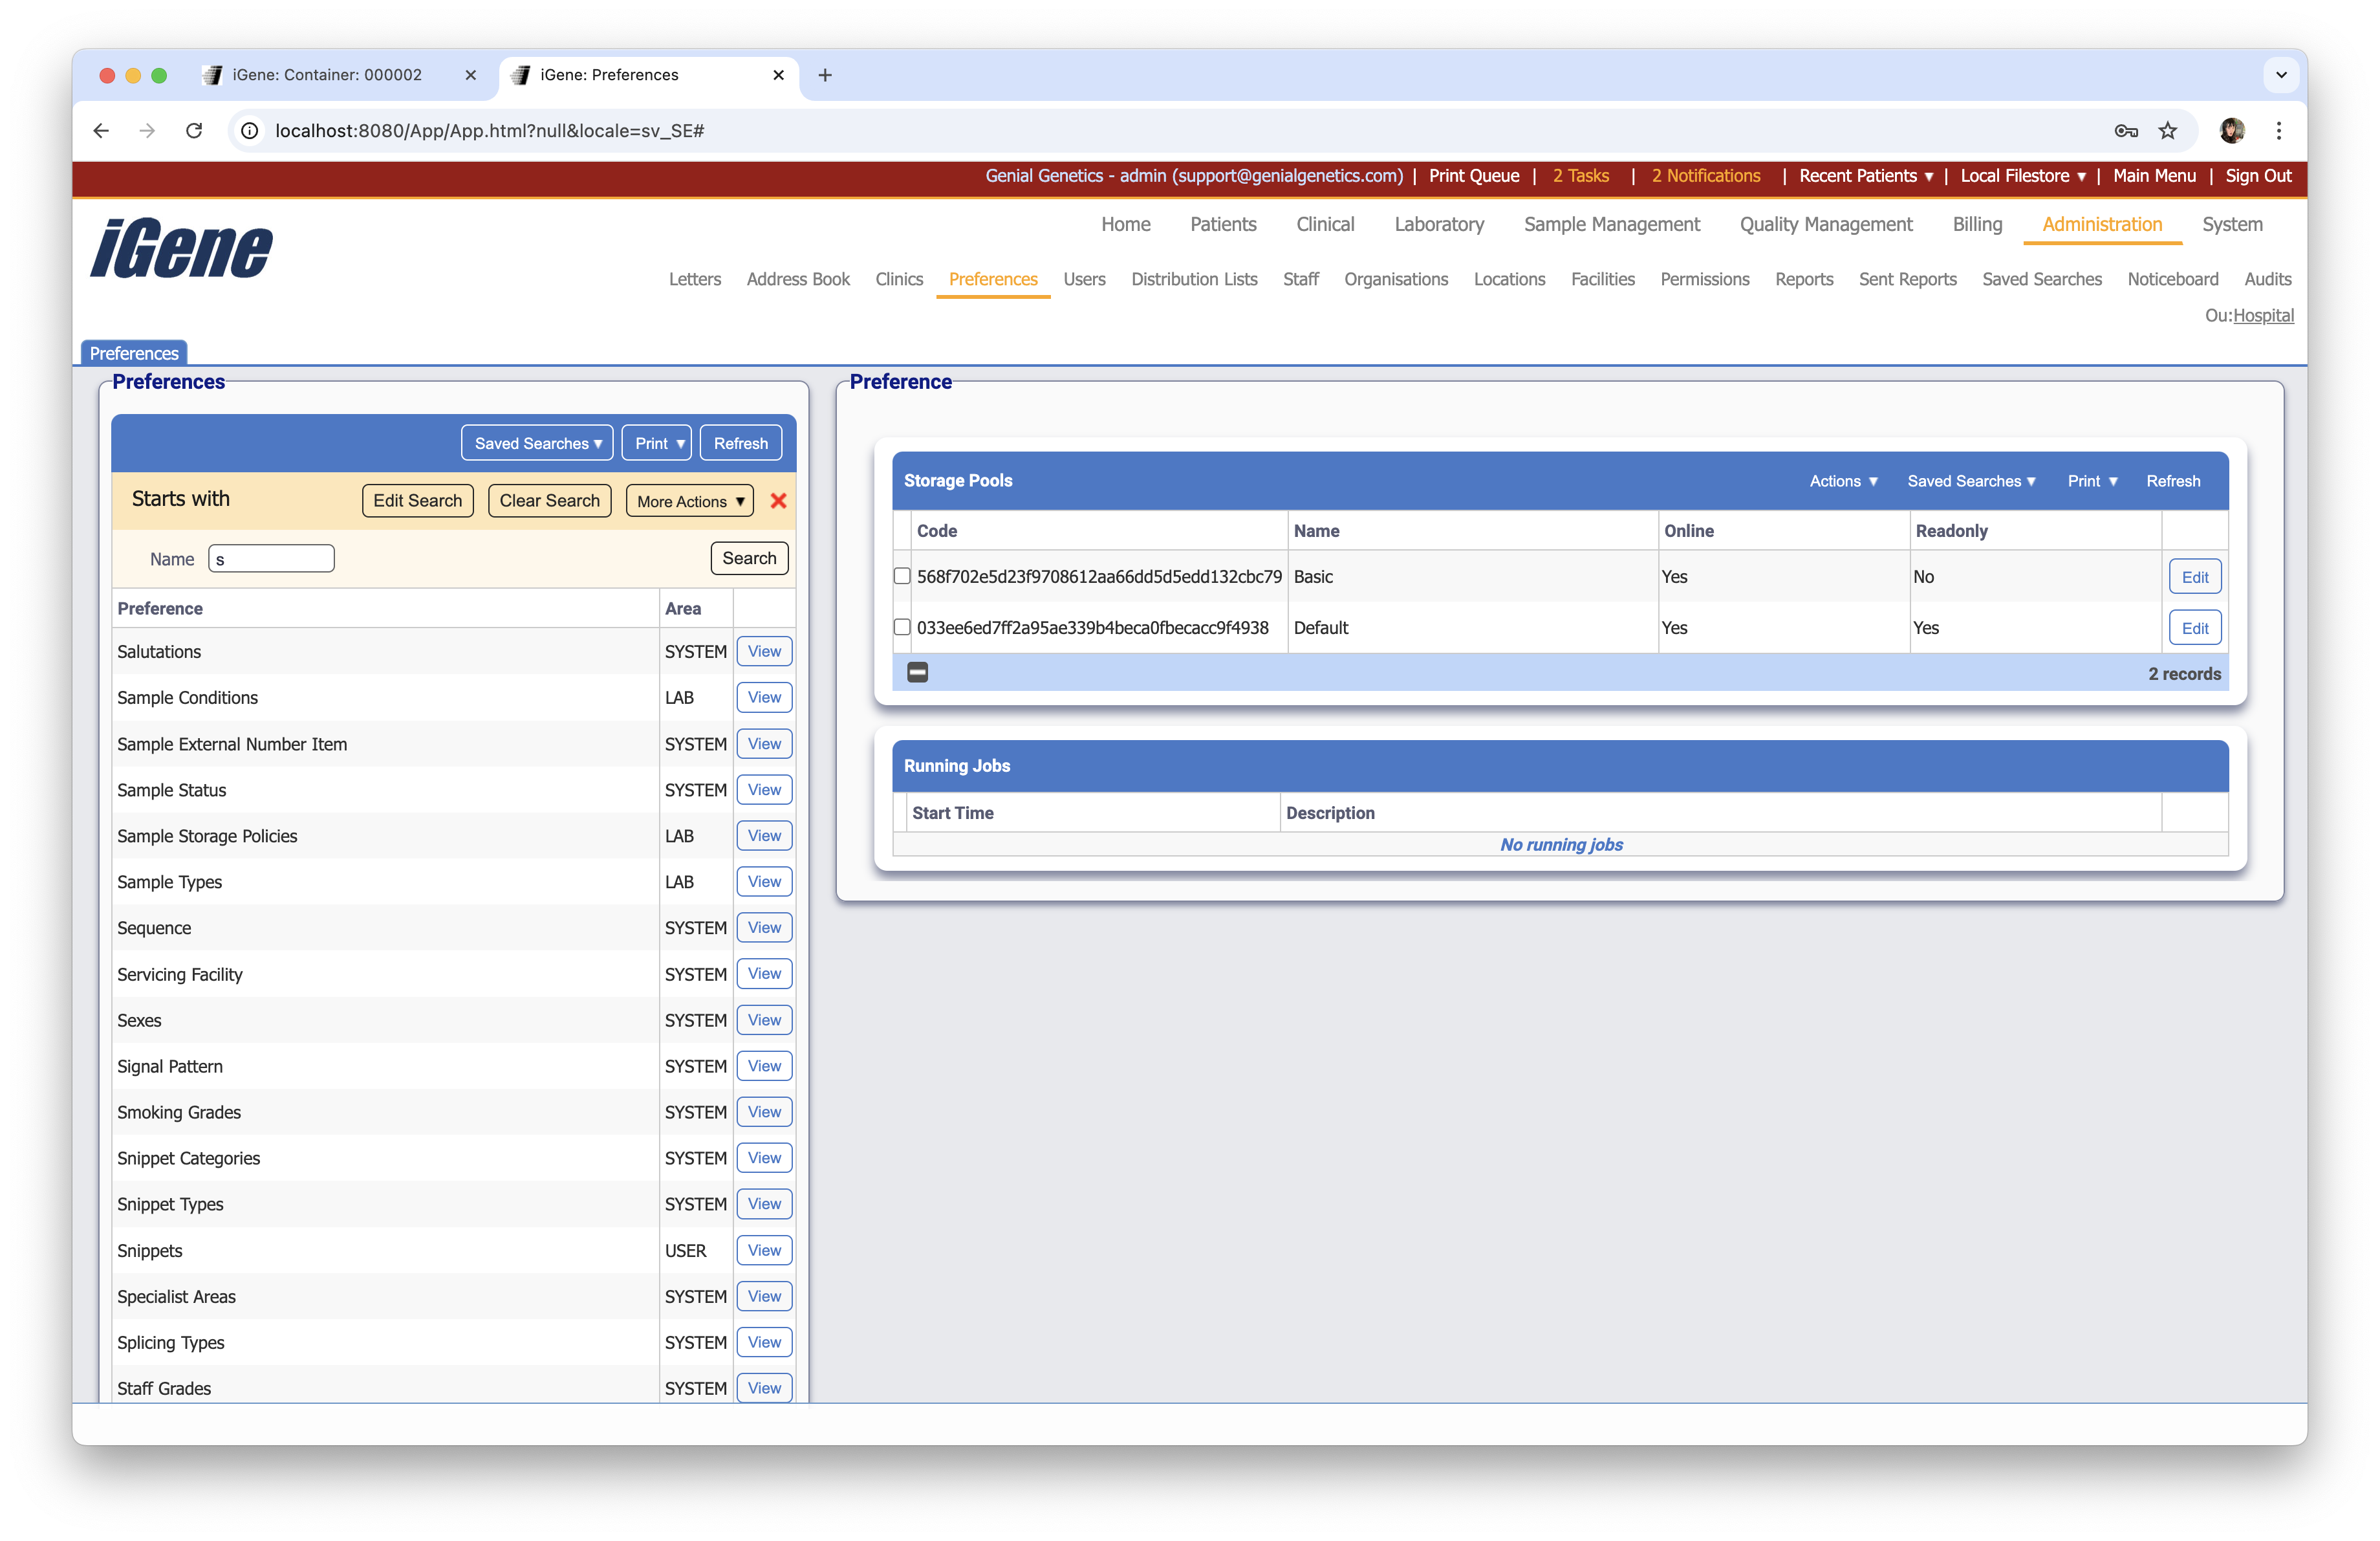Open Storage Pools Actions dropdown
The image size is (2380, 1541).
coord(1843,481)
